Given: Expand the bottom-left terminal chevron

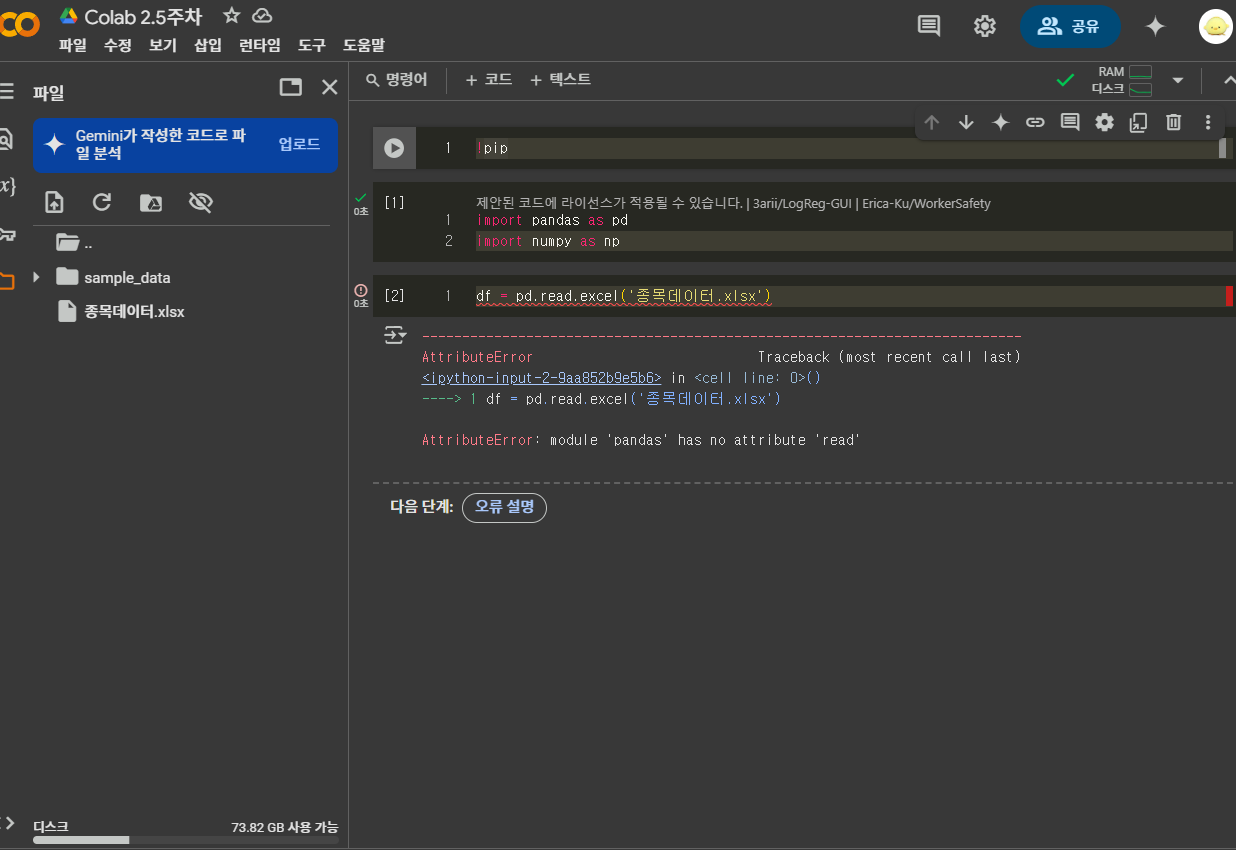Looking at the screenshot, I should coord(8,823).
